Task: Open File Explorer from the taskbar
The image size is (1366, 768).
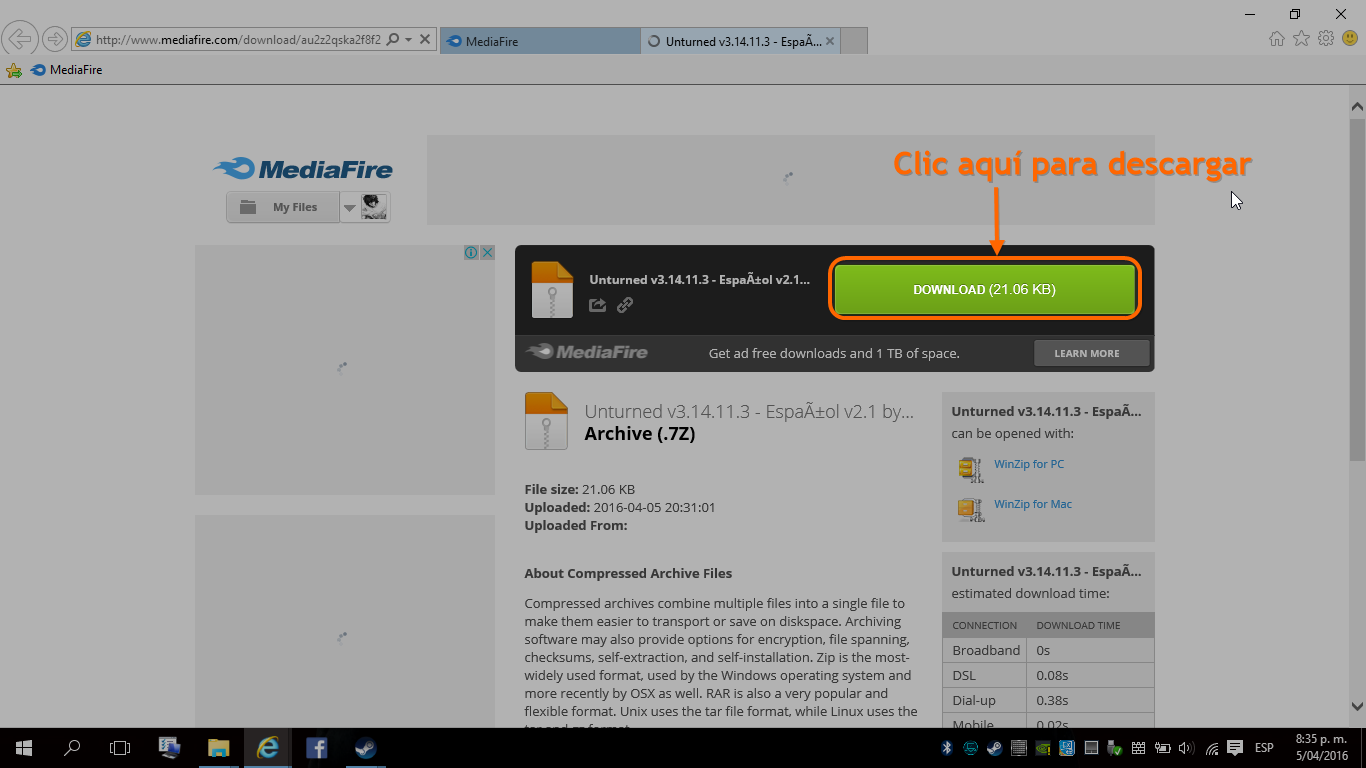Action: (x=218, y=747)
